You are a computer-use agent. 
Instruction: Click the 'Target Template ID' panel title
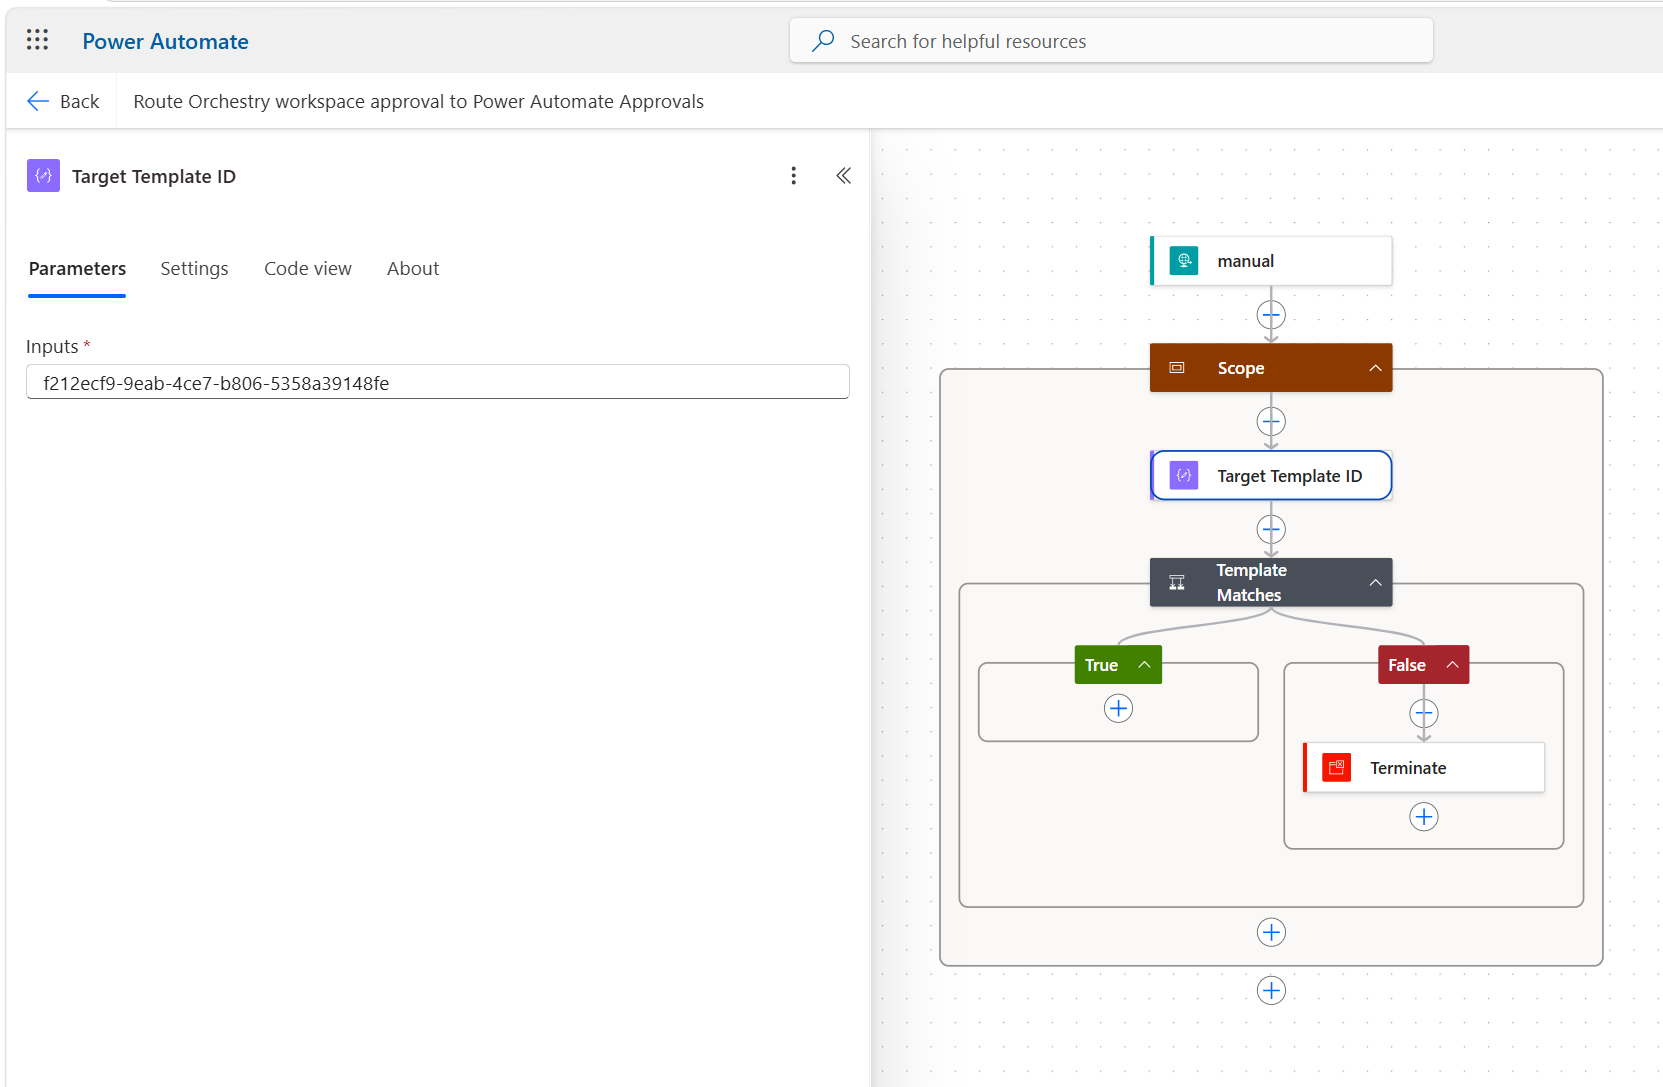point(154,177)
